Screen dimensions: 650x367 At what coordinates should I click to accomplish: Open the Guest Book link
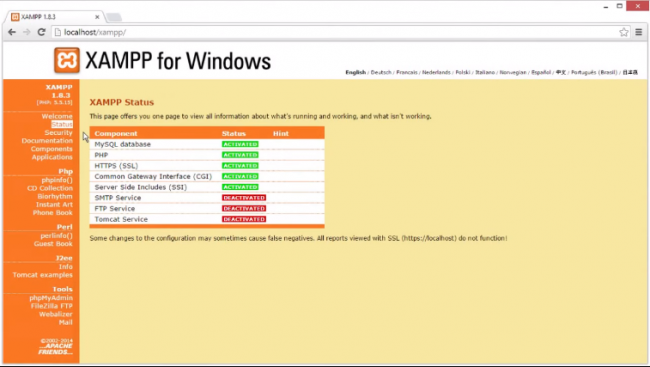point(53,244)
